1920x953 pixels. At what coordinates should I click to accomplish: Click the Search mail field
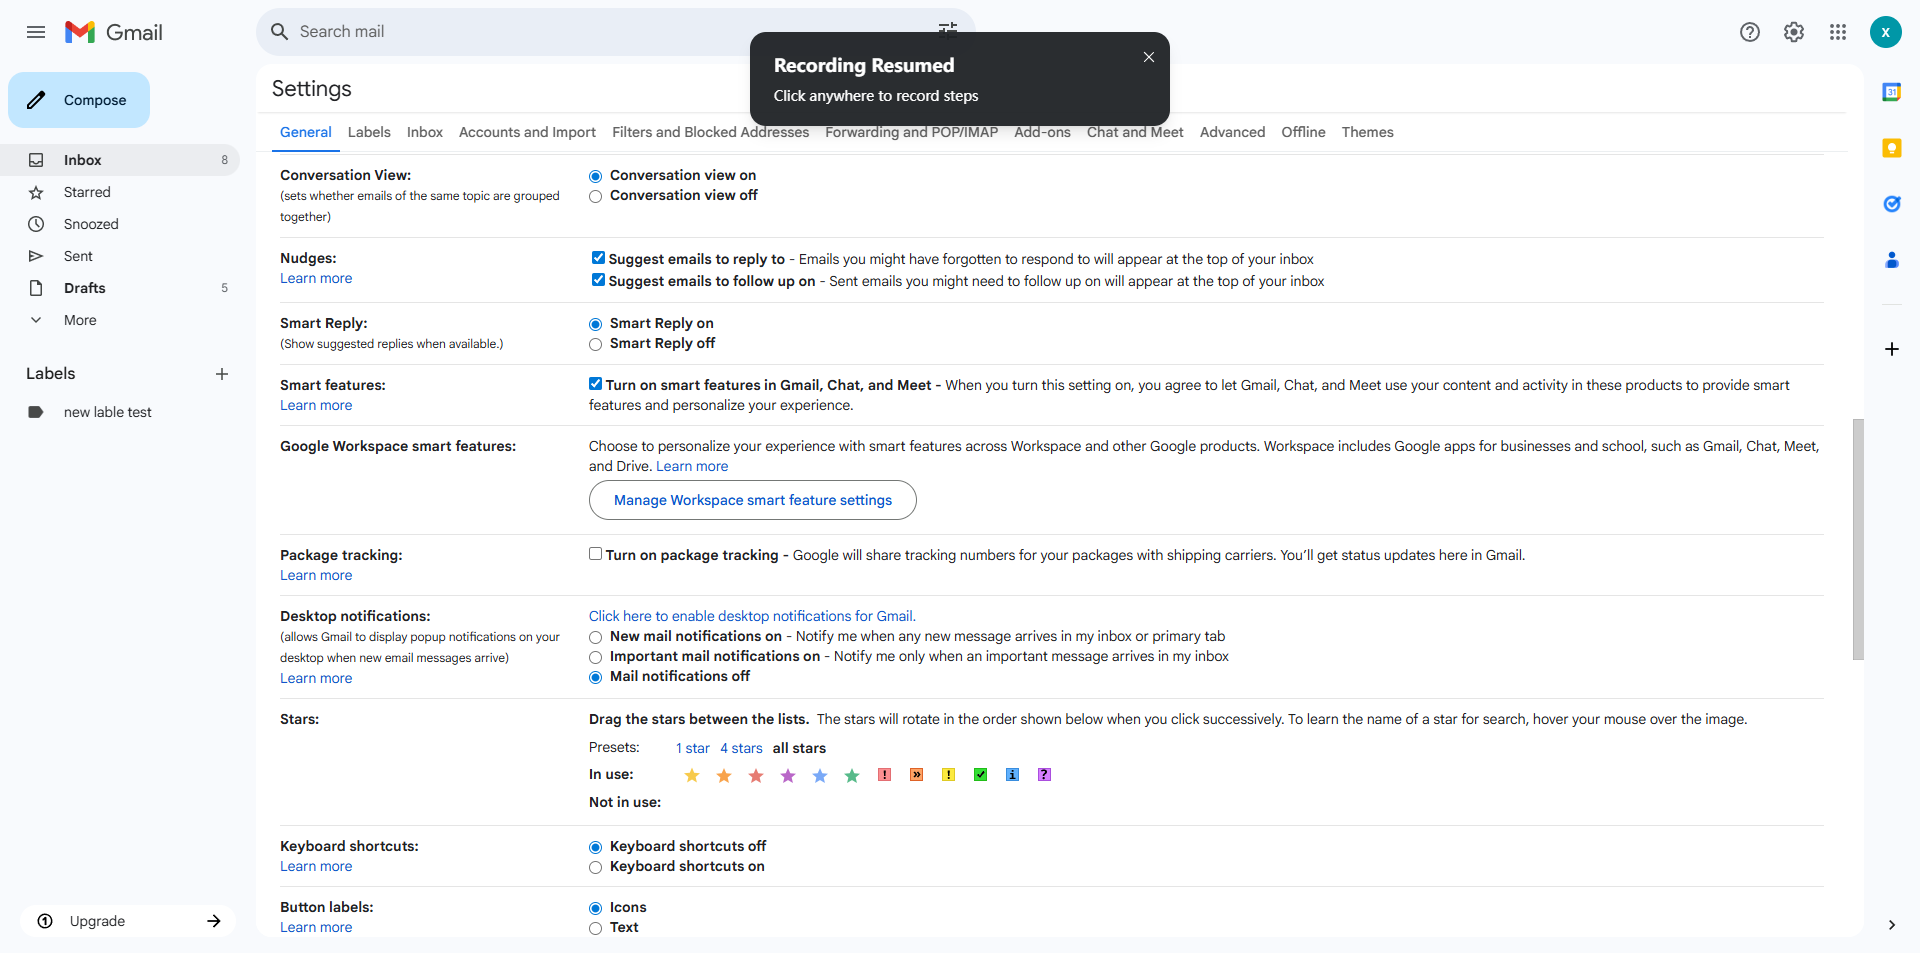tap(615, 32)
